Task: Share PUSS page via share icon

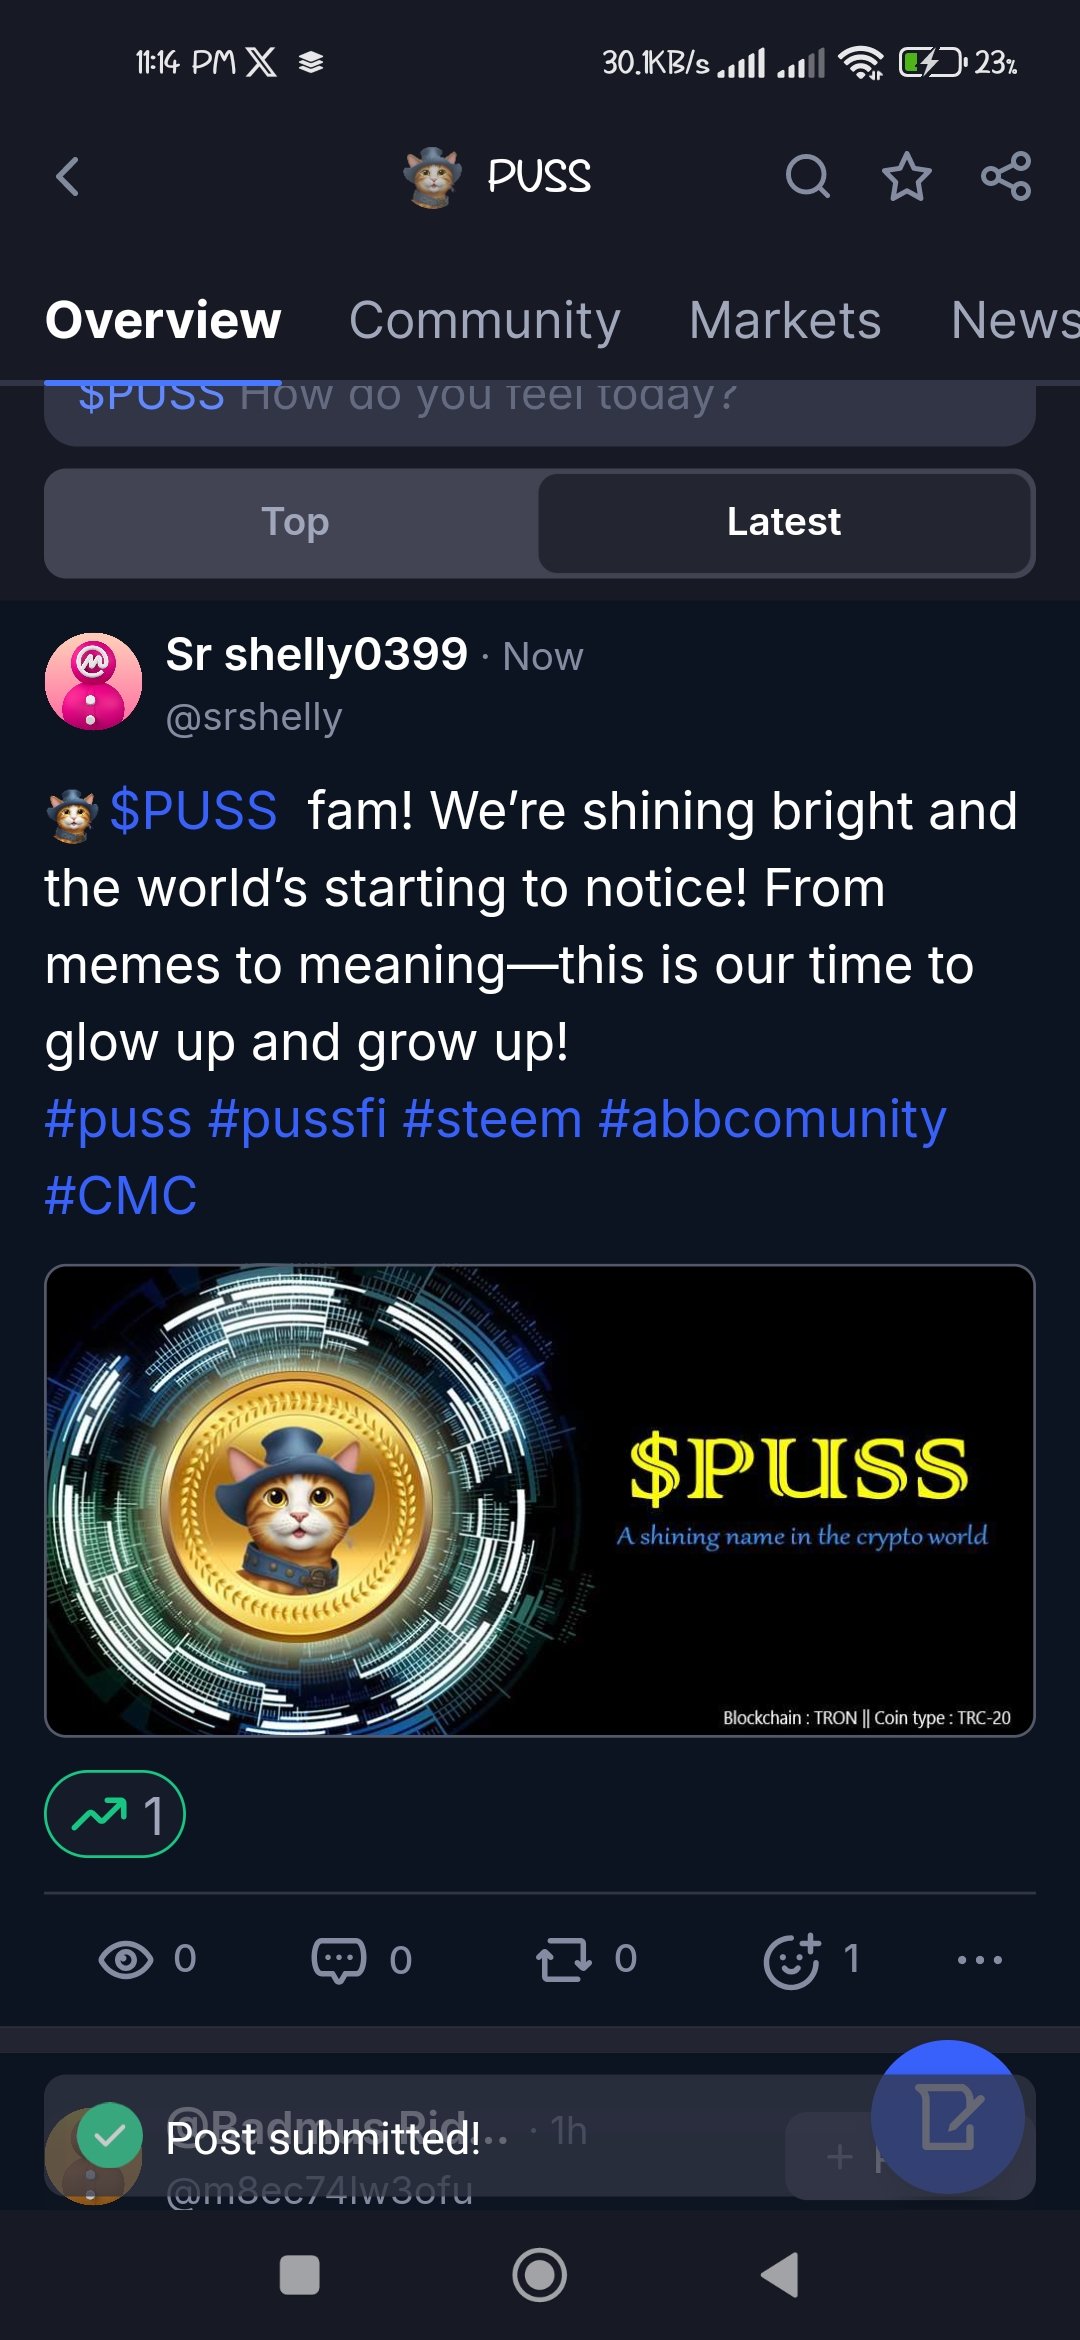Action: [x=1006, y=177]
